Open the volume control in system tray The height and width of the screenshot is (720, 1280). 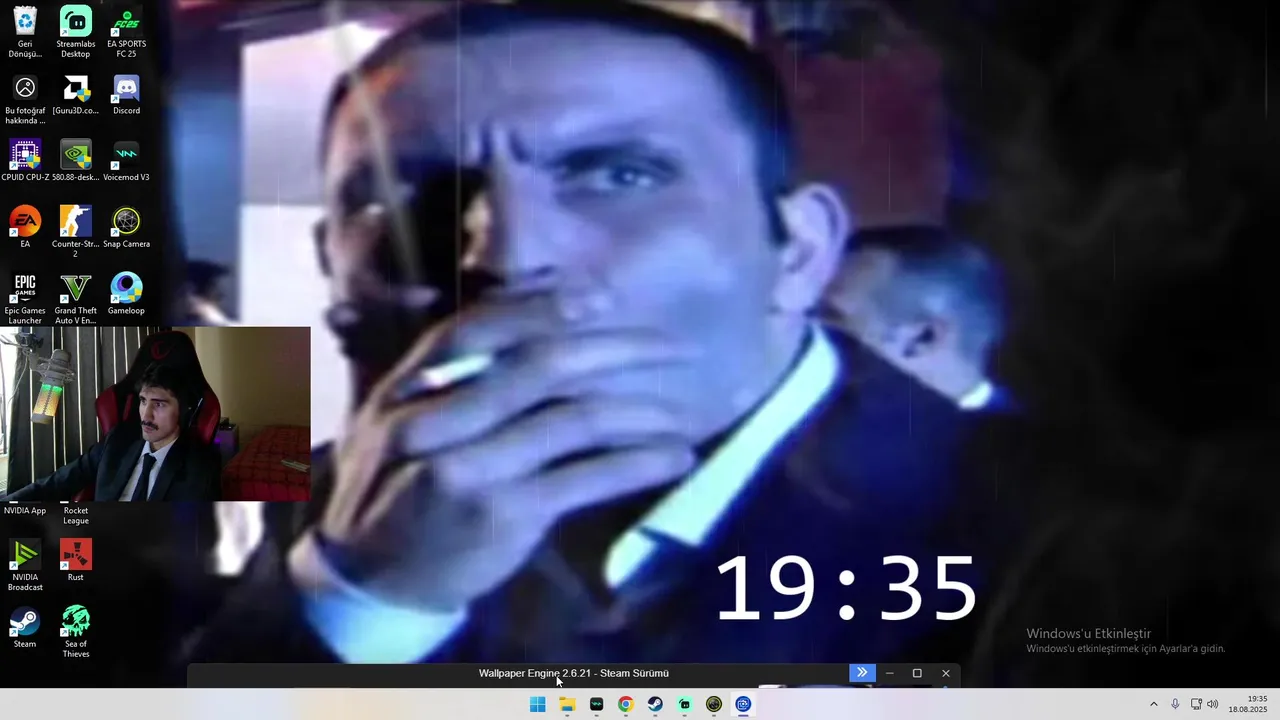1213,704
